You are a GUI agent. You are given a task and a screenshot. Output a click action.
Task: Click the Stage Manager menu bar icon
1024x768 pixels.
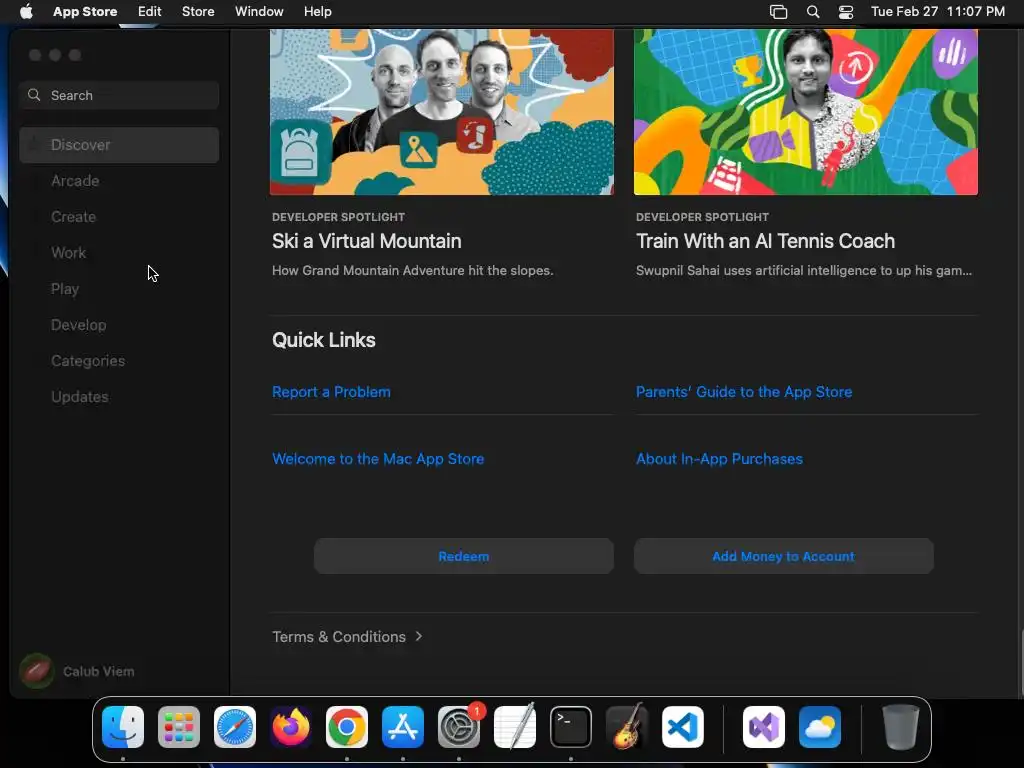click(x=778, y=12)
